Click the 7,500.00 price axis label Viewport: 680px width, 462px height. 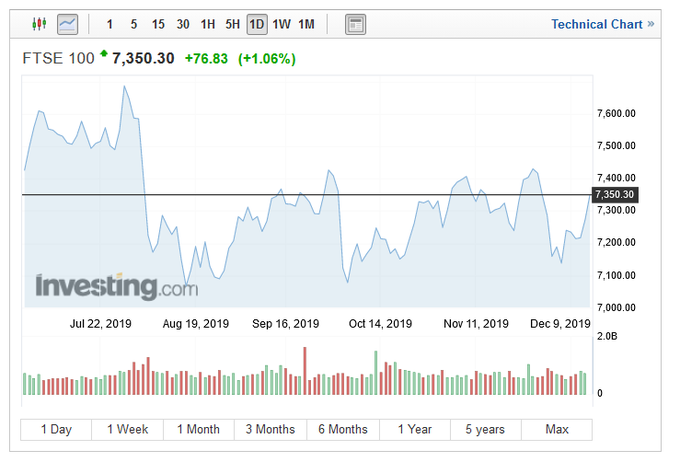coord(616,146)
